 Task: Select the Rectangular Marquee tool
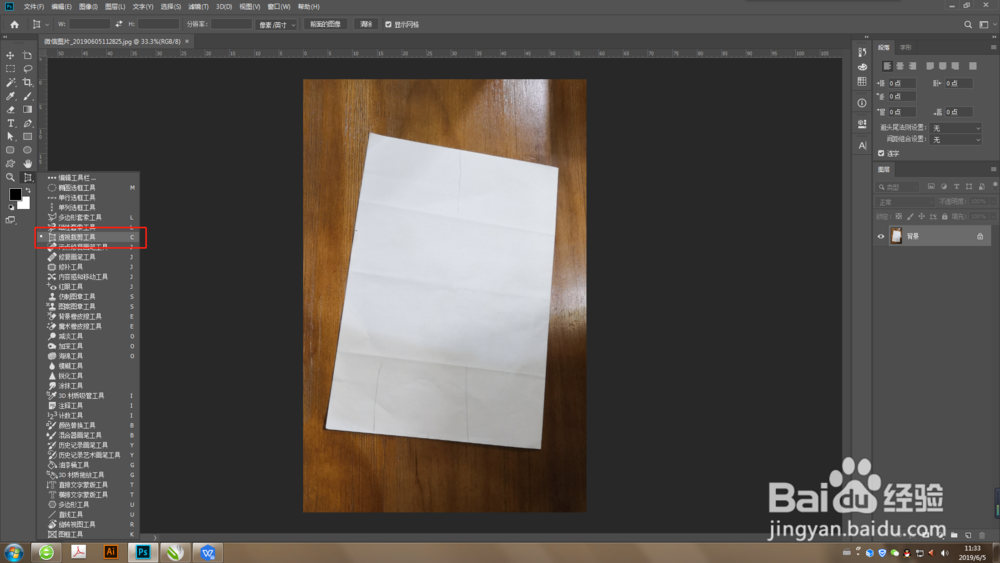(x=10, y=69)
